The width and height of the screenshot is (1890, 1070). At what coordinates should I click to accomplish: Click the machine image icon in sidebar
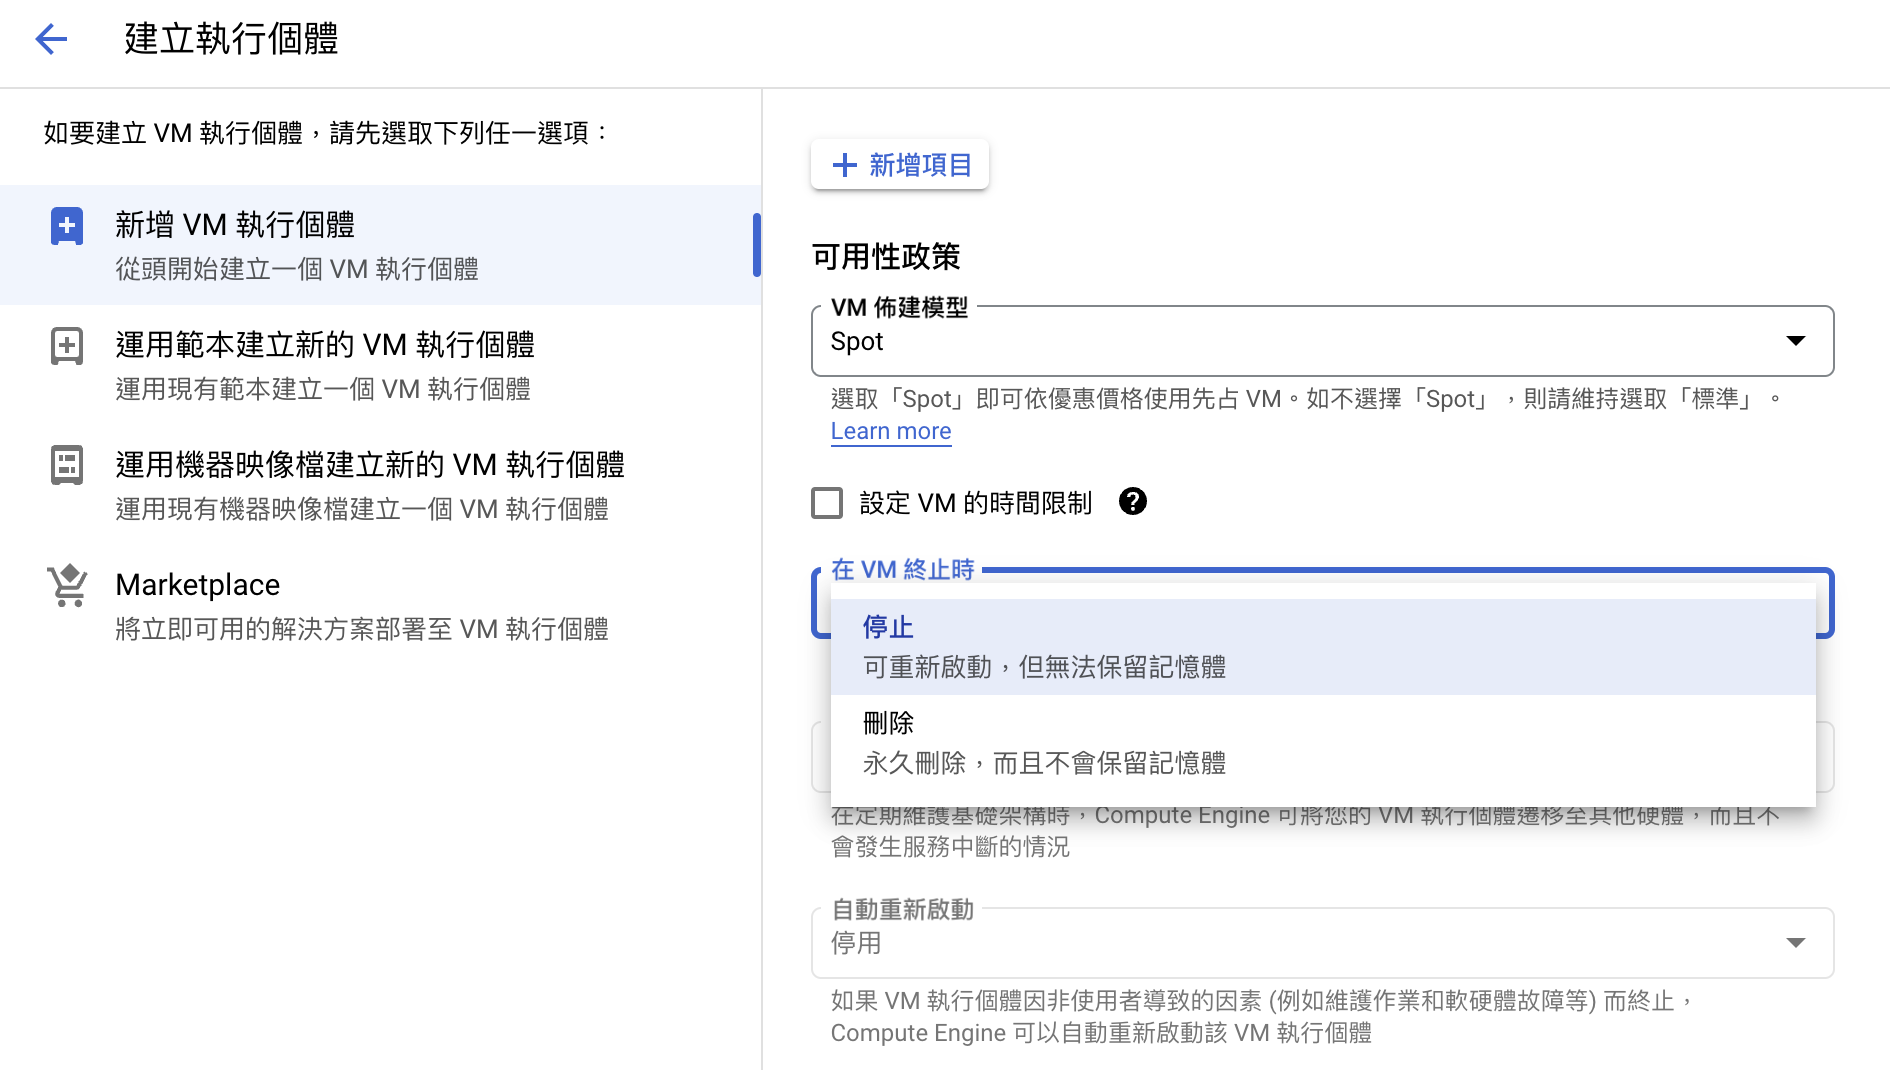66,464
